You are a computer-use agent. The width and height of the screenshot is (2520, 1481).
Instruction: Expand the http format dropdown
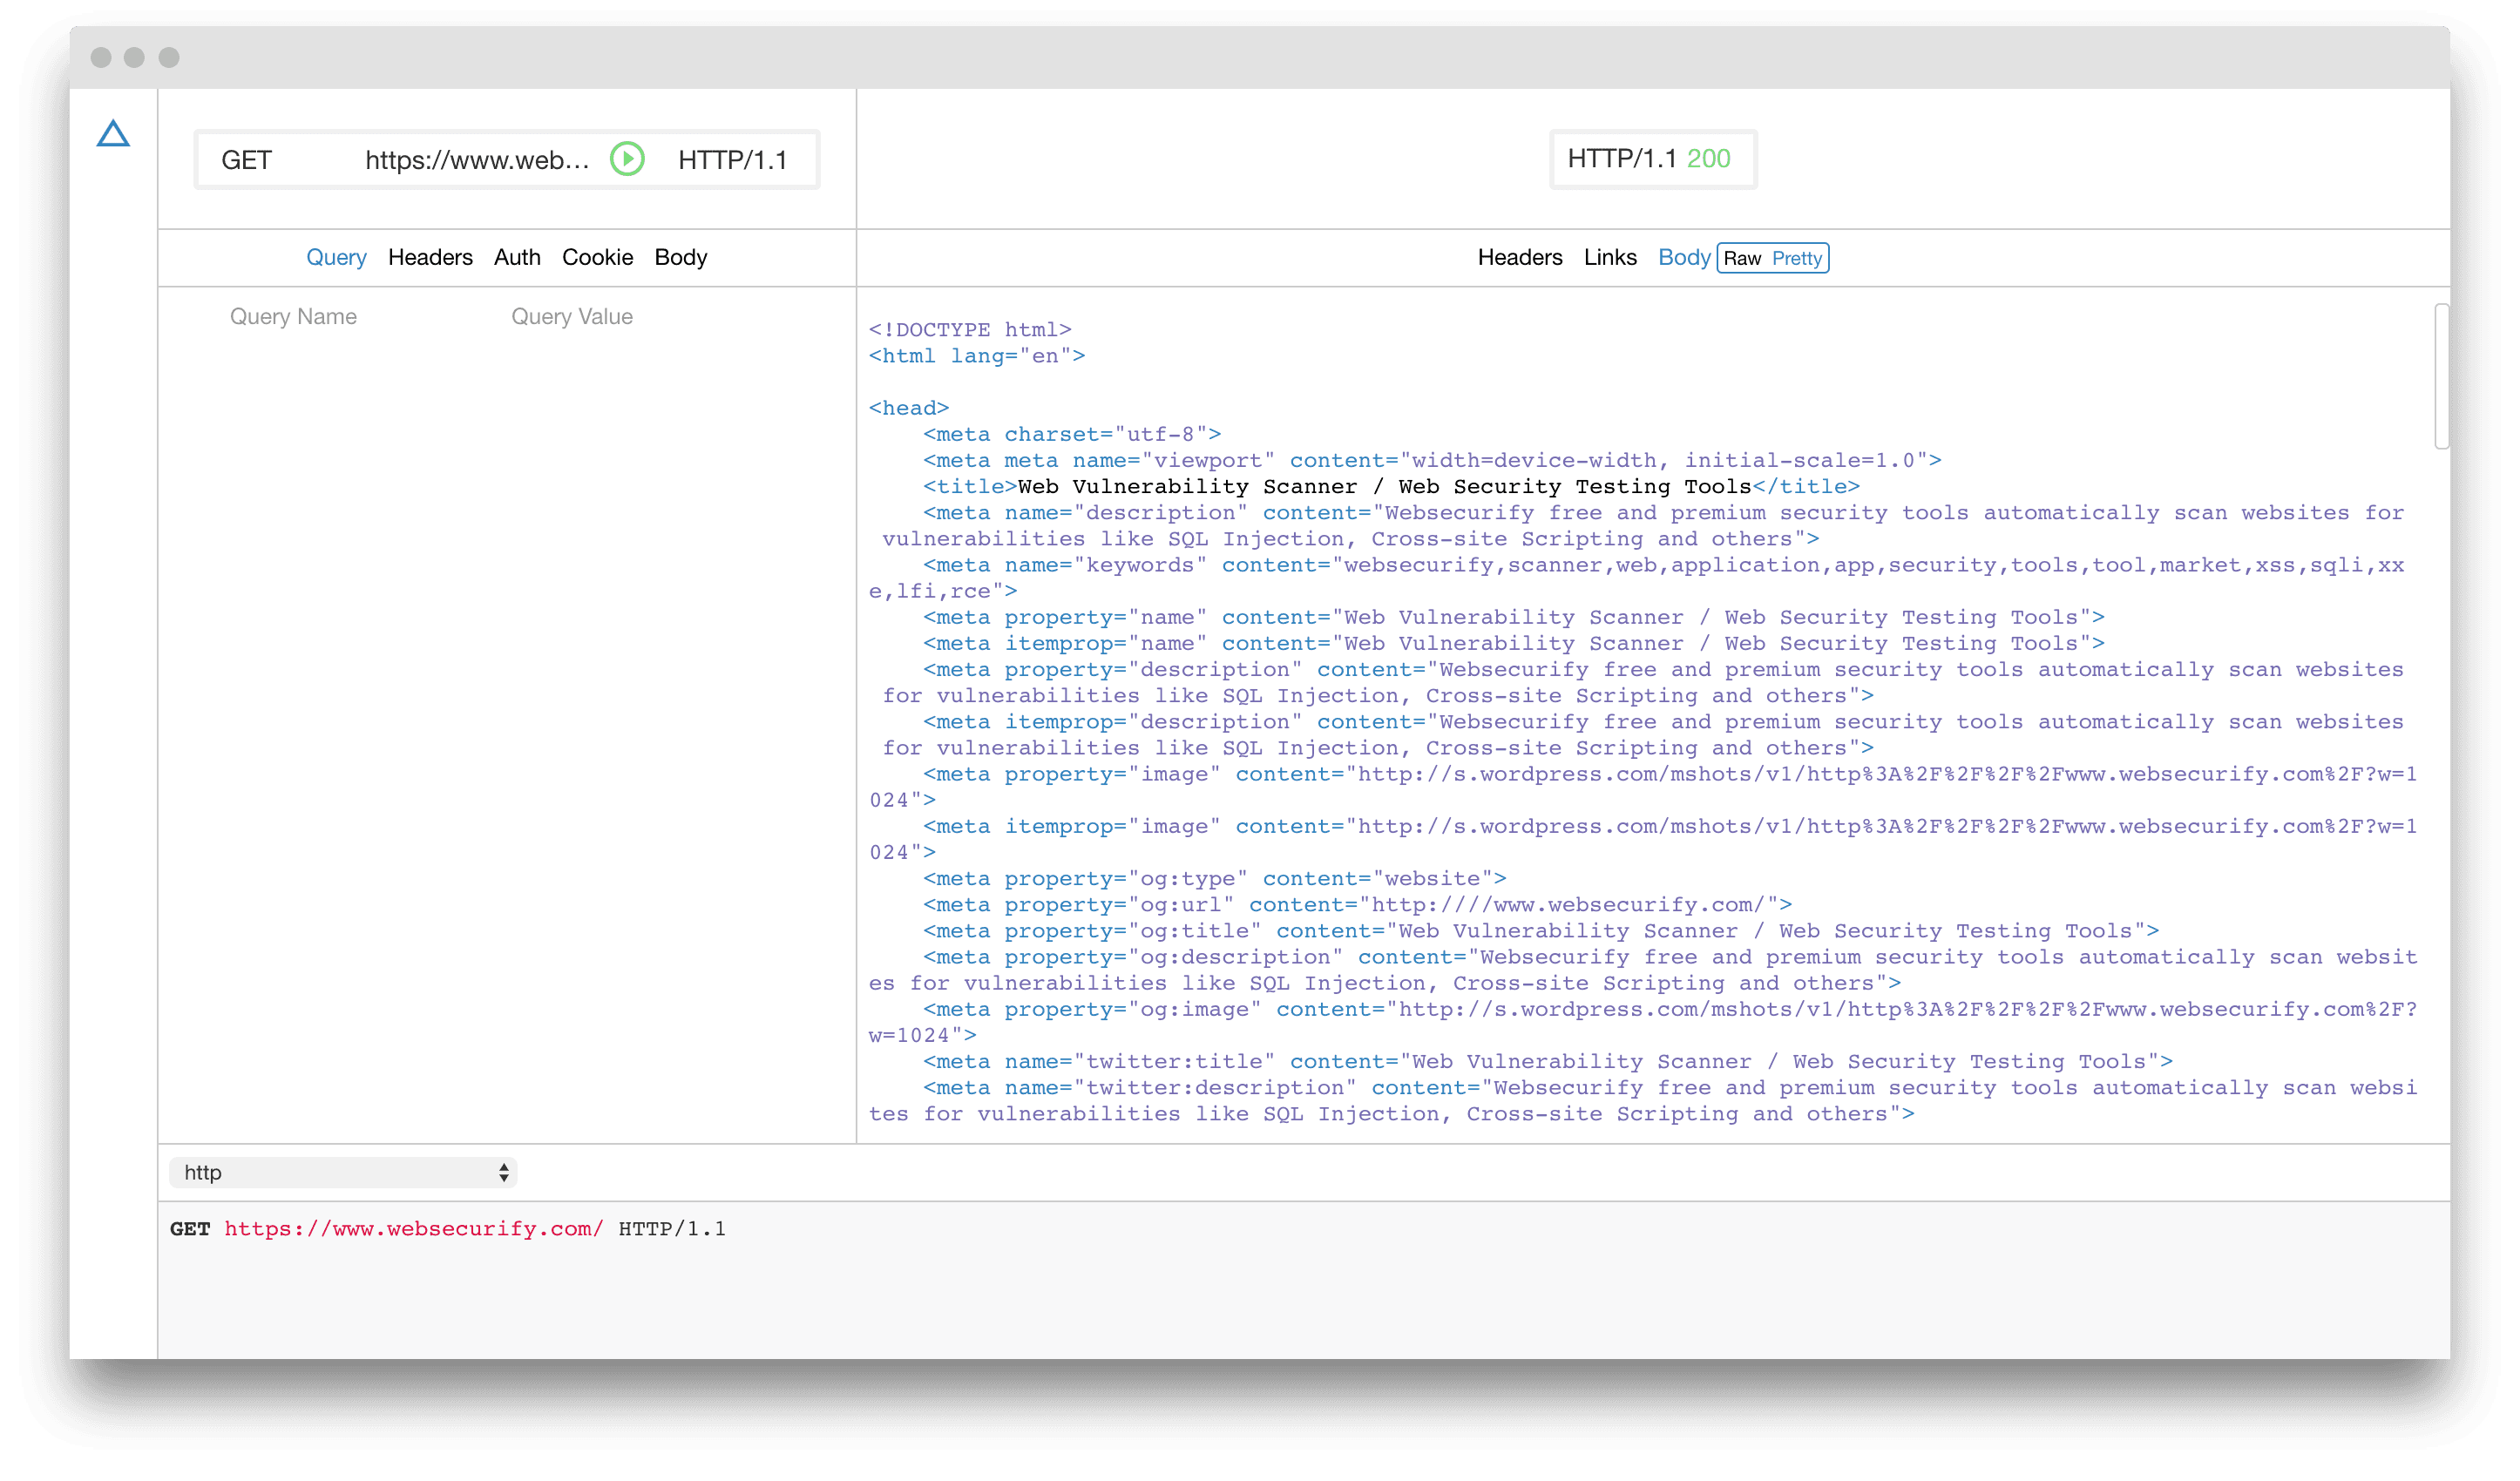(342, 1172)
